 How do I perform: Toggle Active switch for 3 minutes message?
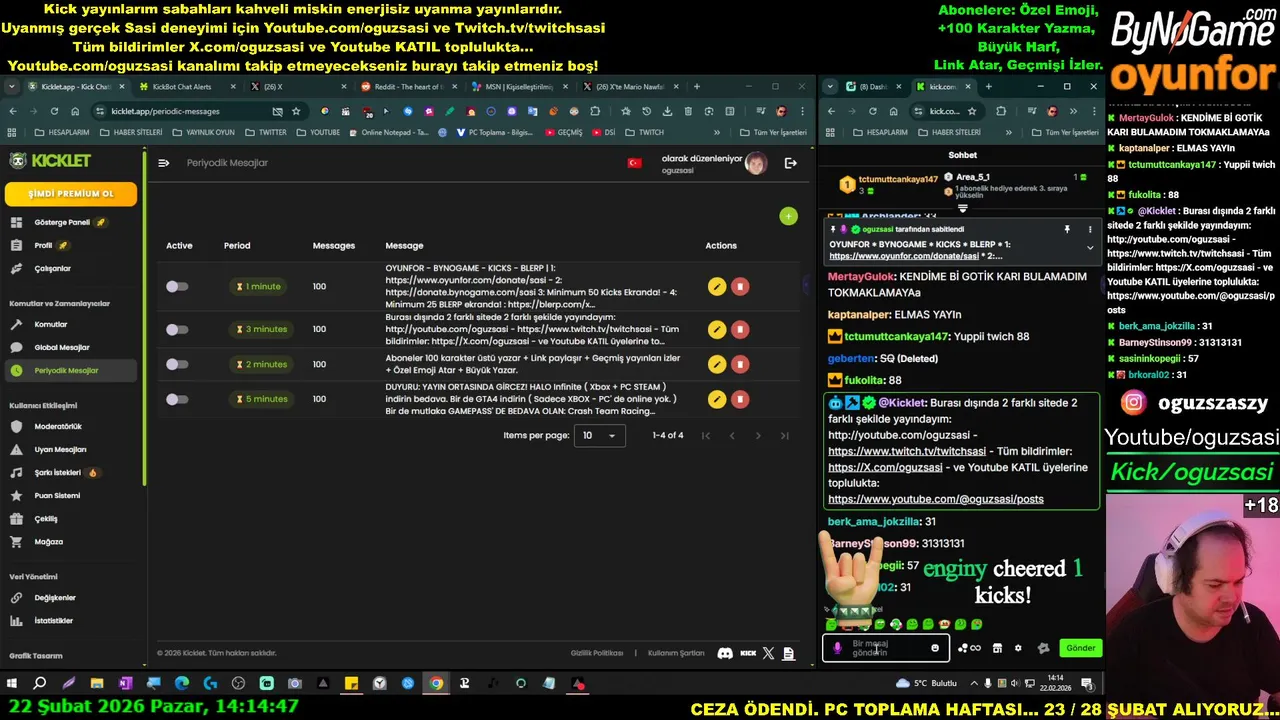177,329
